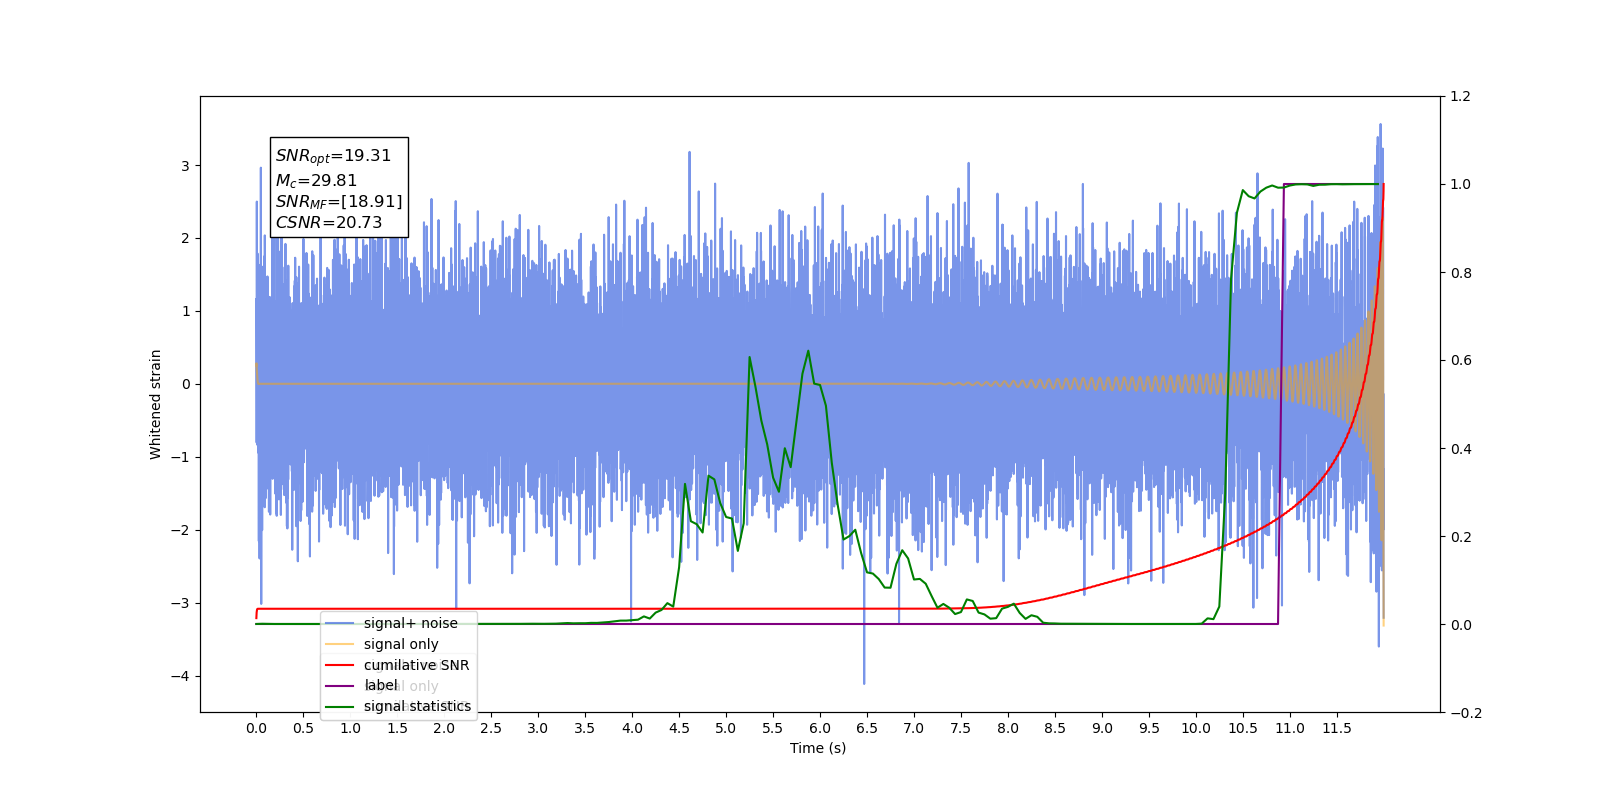Click the 'Time (s)' x-axis label
This screenshot has width=1600, height=800.
[818, 748]
